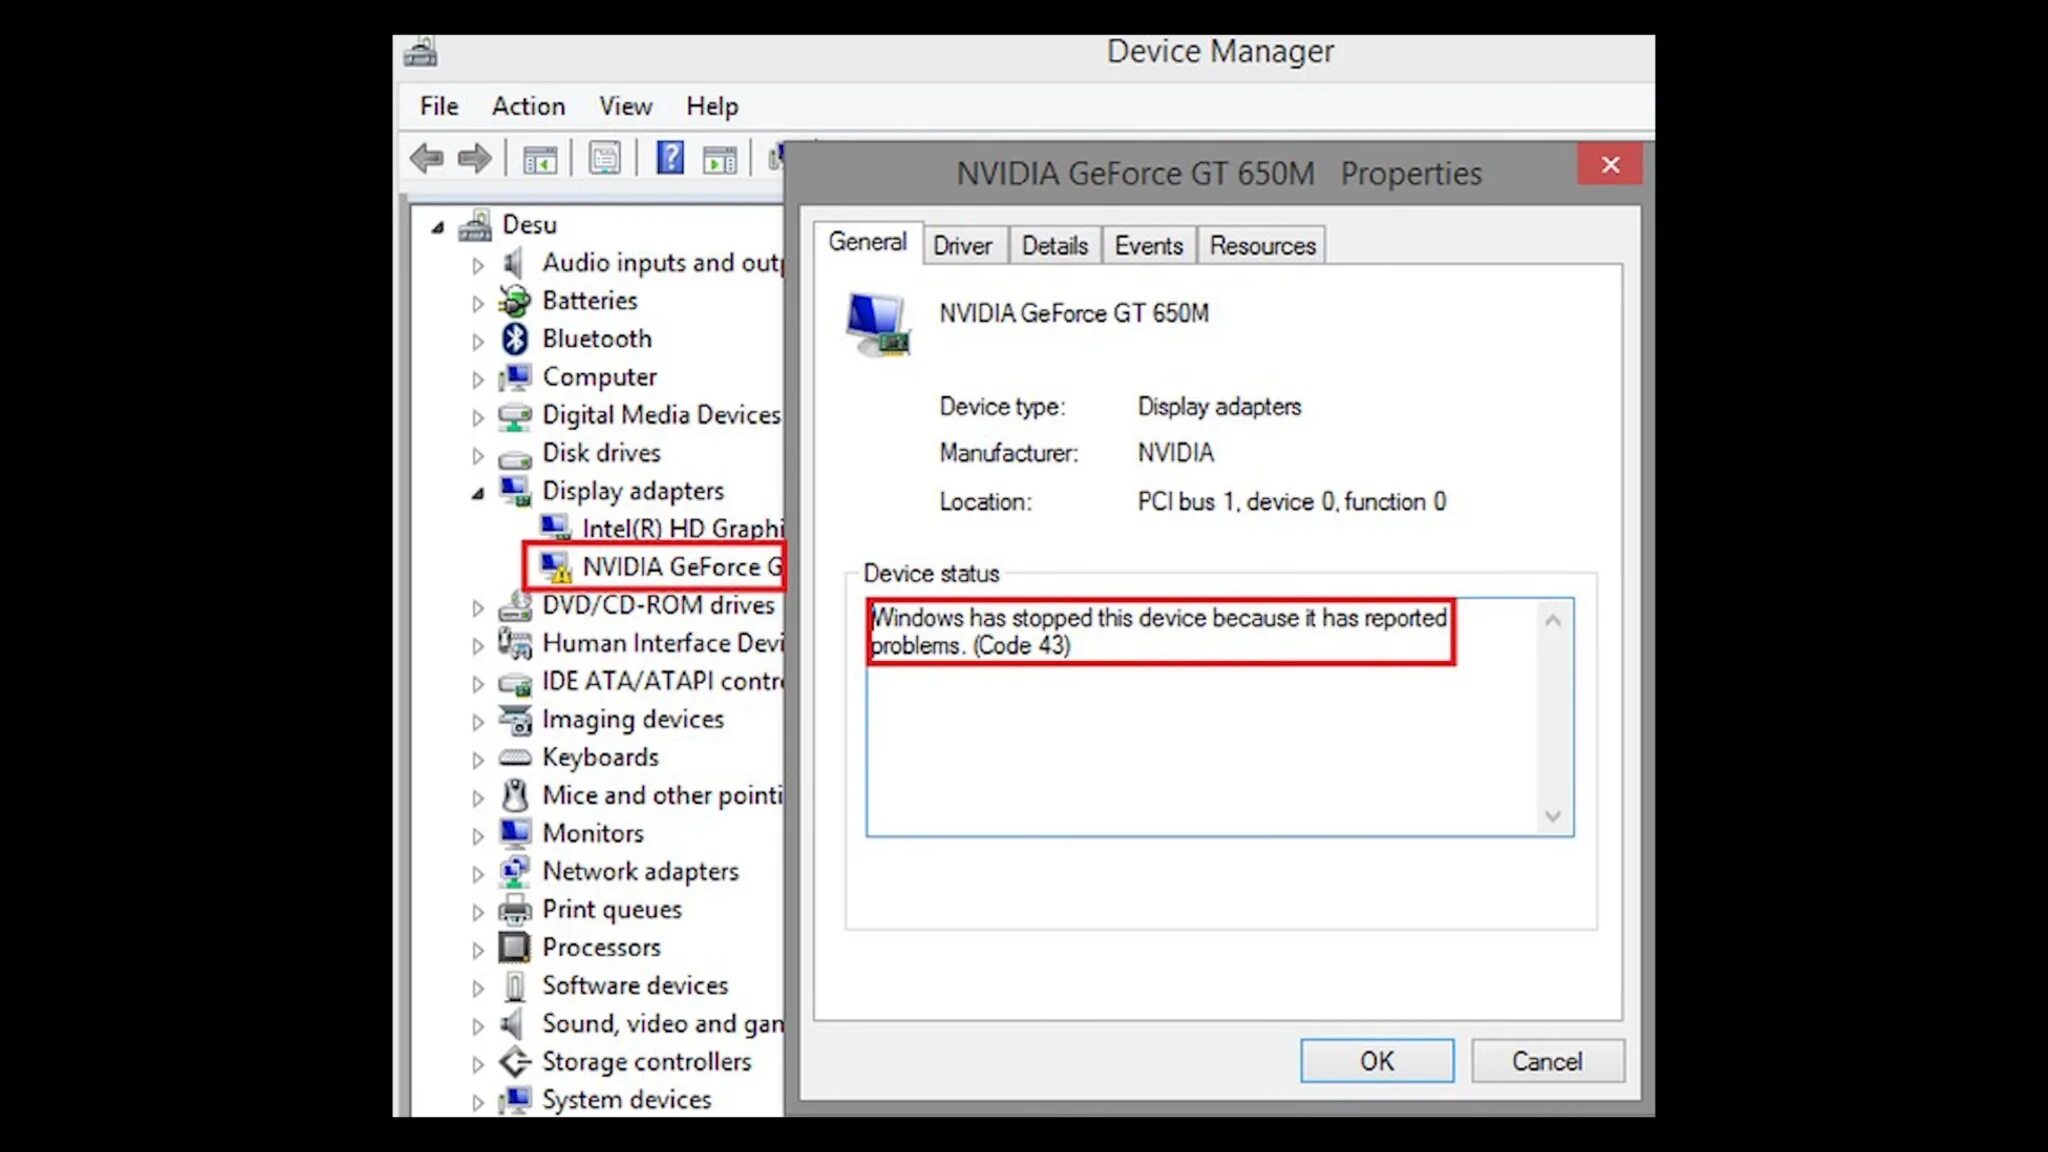The height and width of the screenshot is (1152, 2048).
Task: Expand the Keyboards category
Action: tap(478, 759)
